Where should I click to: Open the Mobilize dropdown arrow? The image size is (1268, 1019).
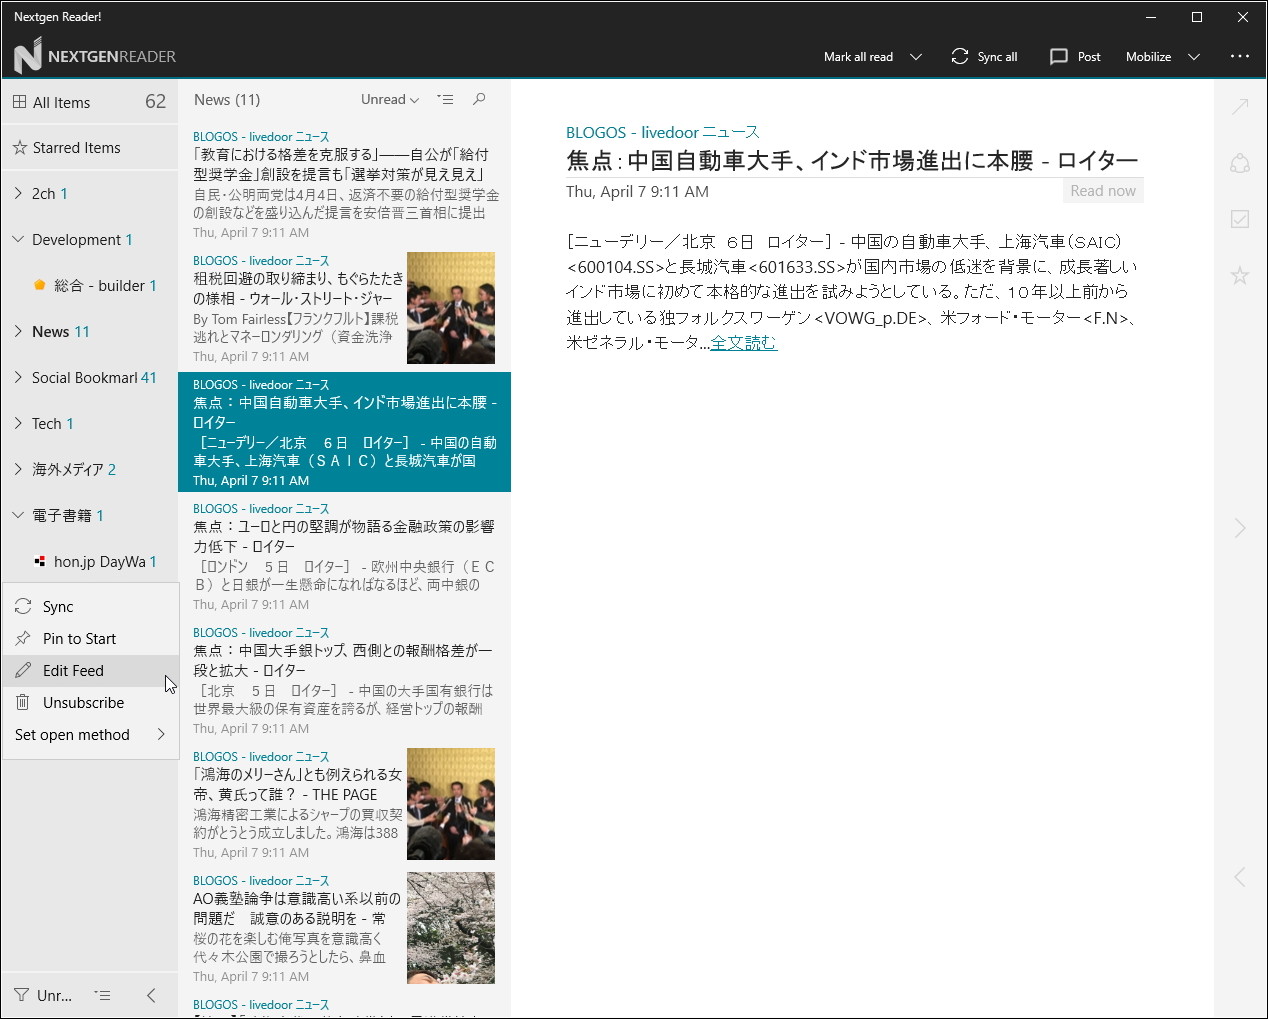click(x=1194, y=57)
